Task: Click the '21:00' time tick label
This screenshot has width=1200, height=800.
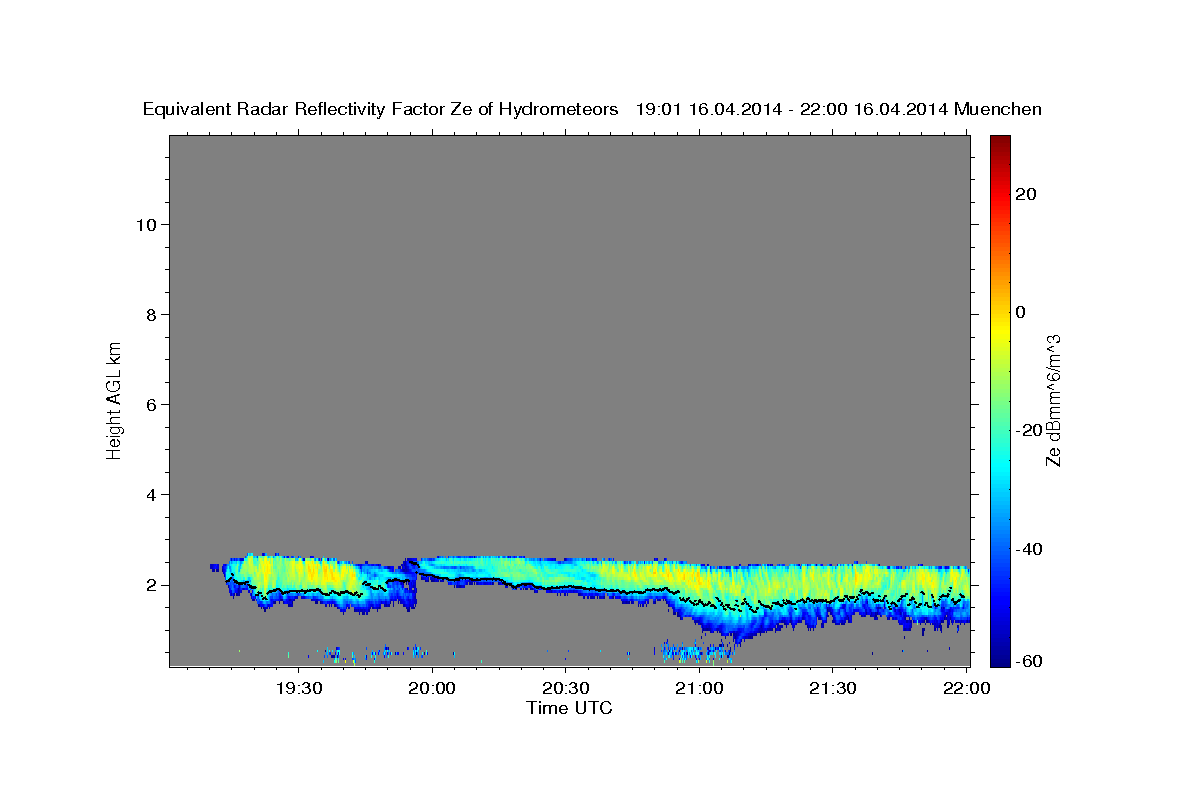Action: coord(699,688)
